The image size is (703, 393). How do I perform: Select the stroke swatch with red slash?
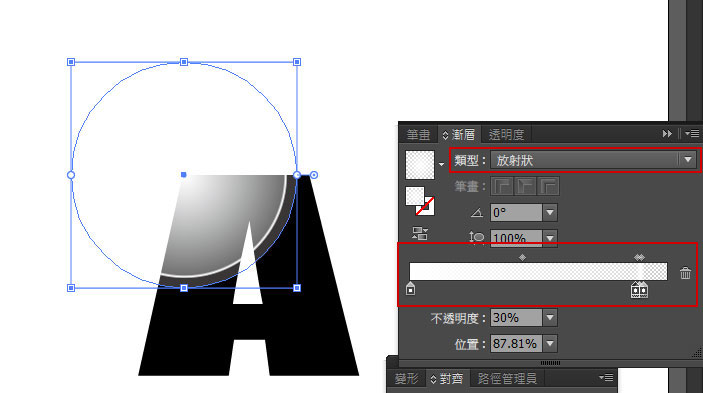(x=425, y=206)
